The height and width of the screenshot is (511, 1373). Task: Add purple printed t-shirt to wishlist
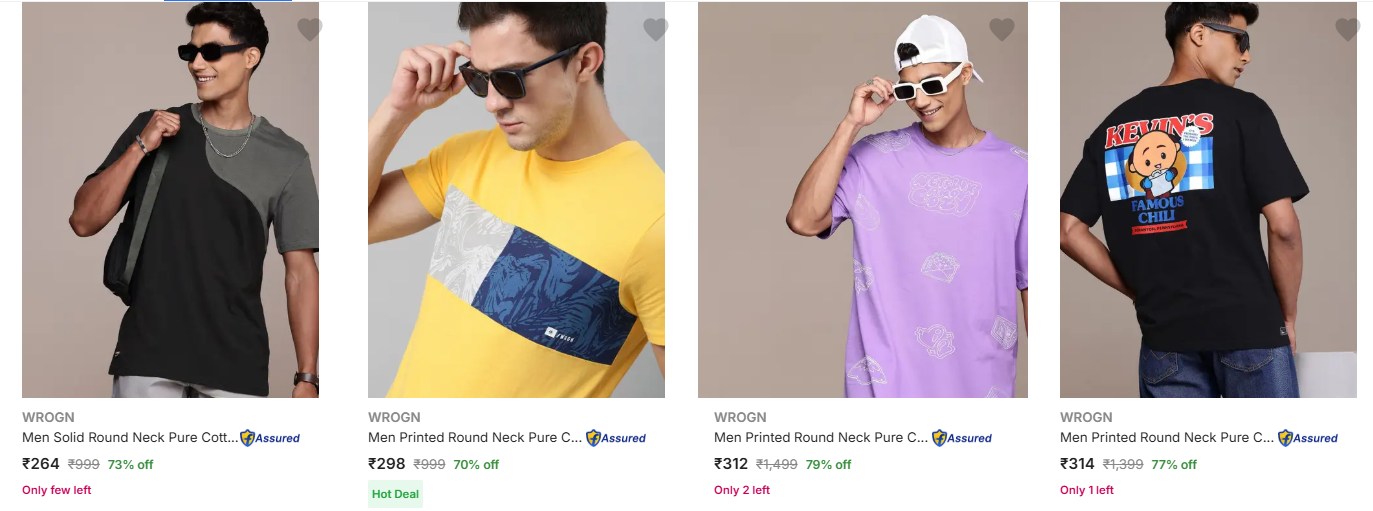(1002, 30)
